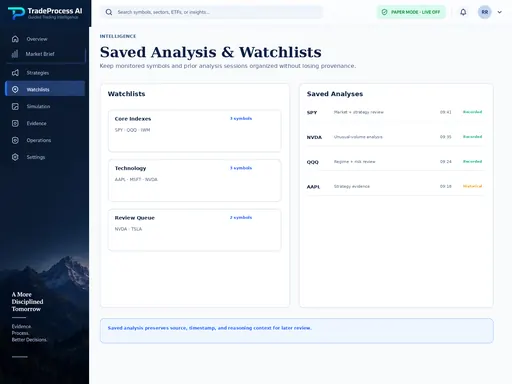512x384 pixels.
Task: Click Review Queue 2 symbols link
Action: pos(241,218)
